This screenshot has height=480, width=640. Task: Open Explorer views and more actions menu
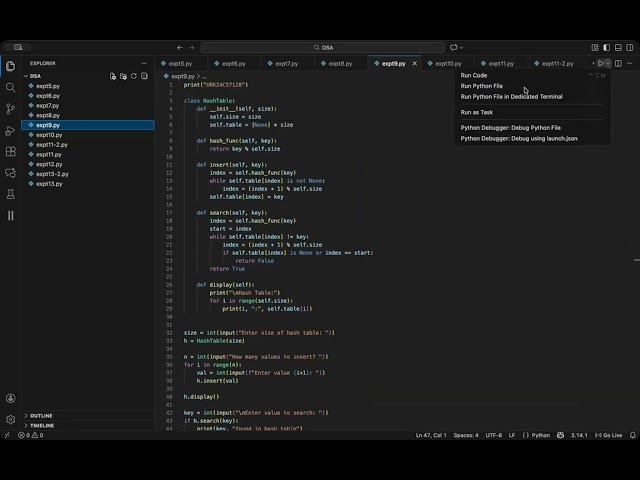tap(144, 63)
